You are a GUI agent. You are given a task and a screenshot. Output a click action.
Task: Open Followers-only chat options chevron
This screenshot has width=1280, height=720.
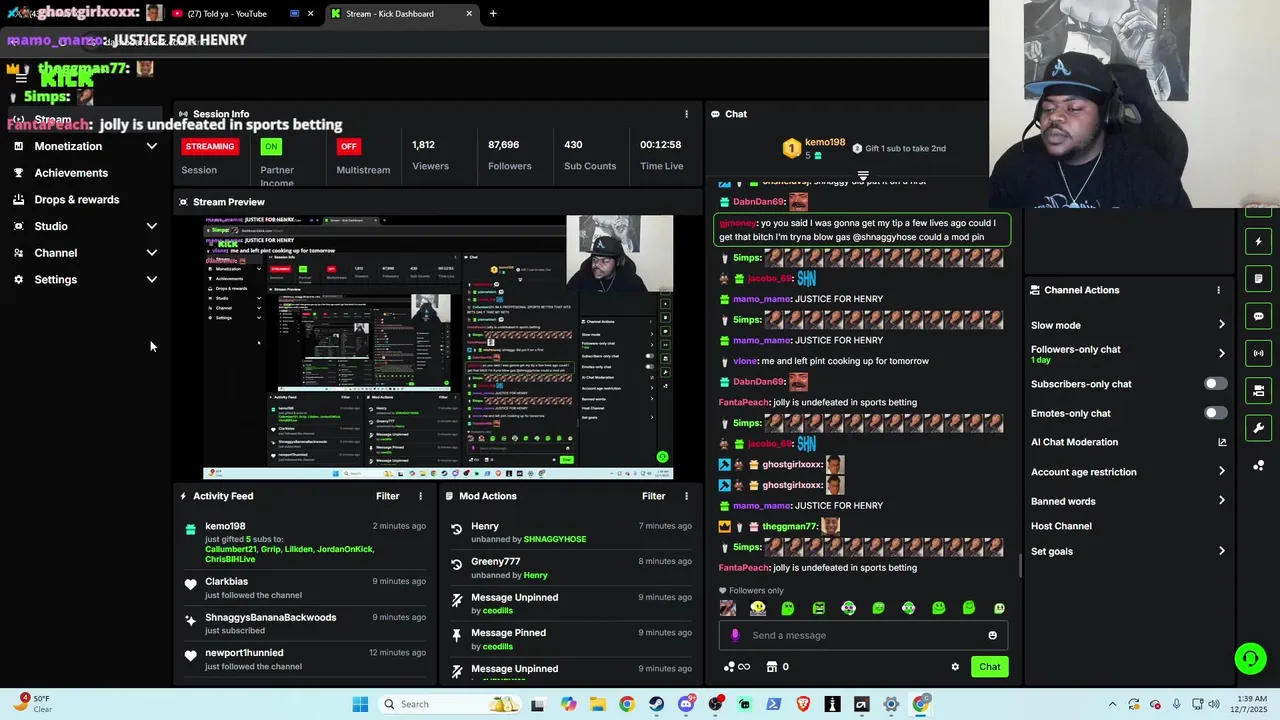1221,353
